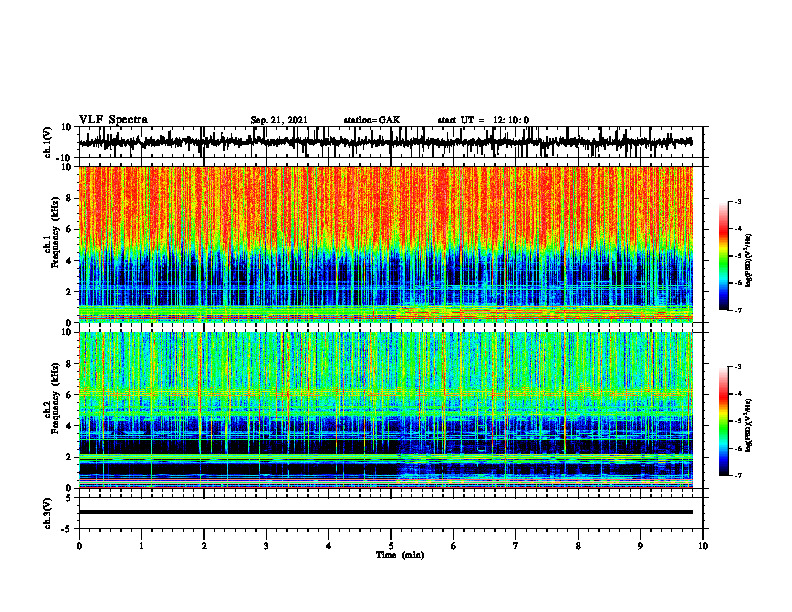Click the "Time (min)" x-axis label
This screenshot has width=792, height=612.
pyautogui.click(x=400, y=555)
